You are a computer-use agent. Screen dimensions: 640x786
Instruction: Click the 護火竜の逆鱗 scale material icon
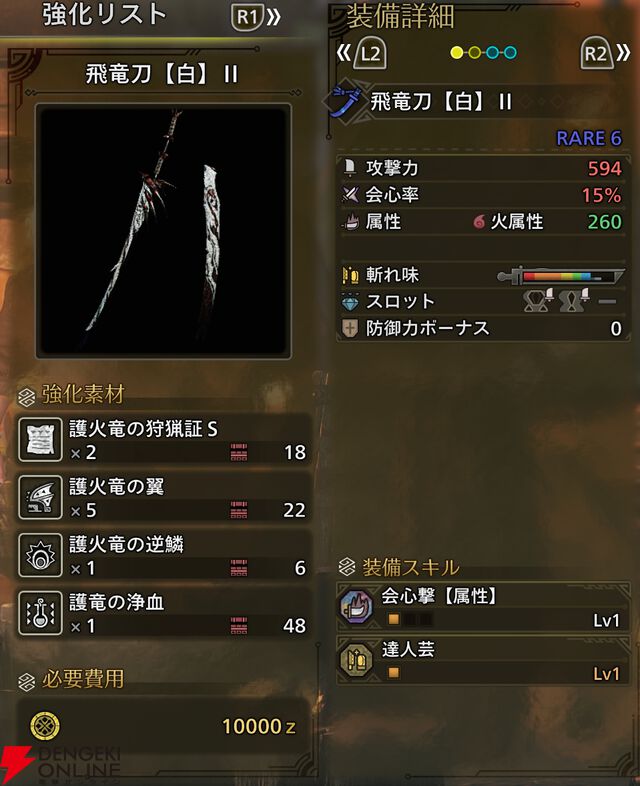pyautogui.click(x=40, y=555)
